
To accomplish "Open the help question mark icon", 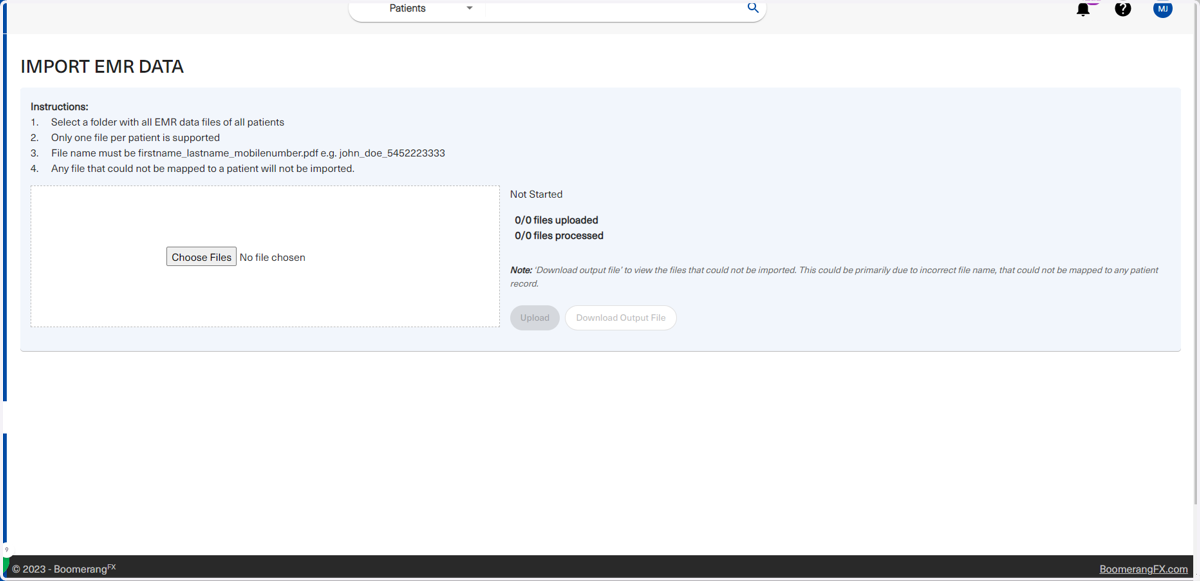I will point(1123,9).
